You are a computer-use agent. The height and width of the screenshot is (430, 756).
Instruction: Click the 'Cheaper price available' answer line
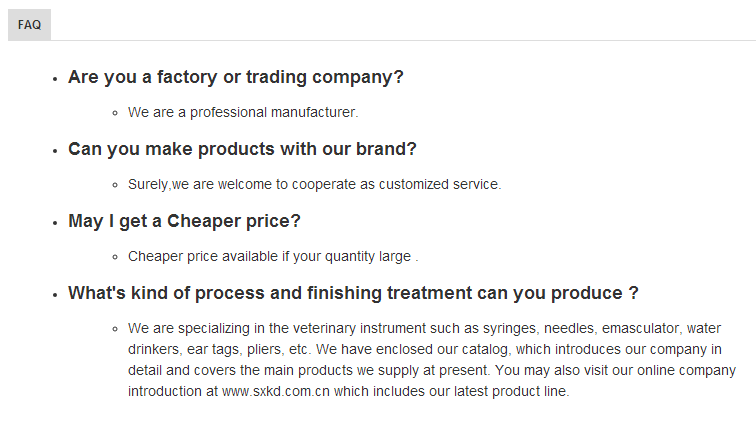(x=273, y=256)
